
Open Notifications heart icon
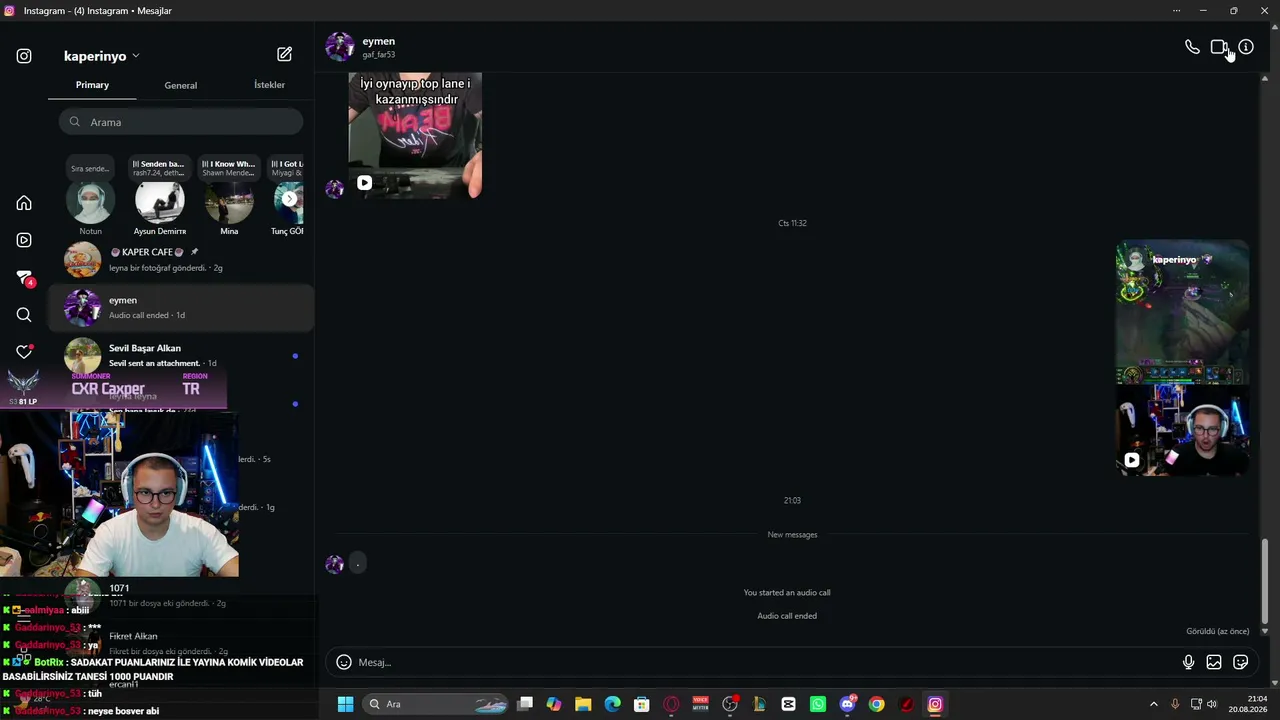click(24, 352)
